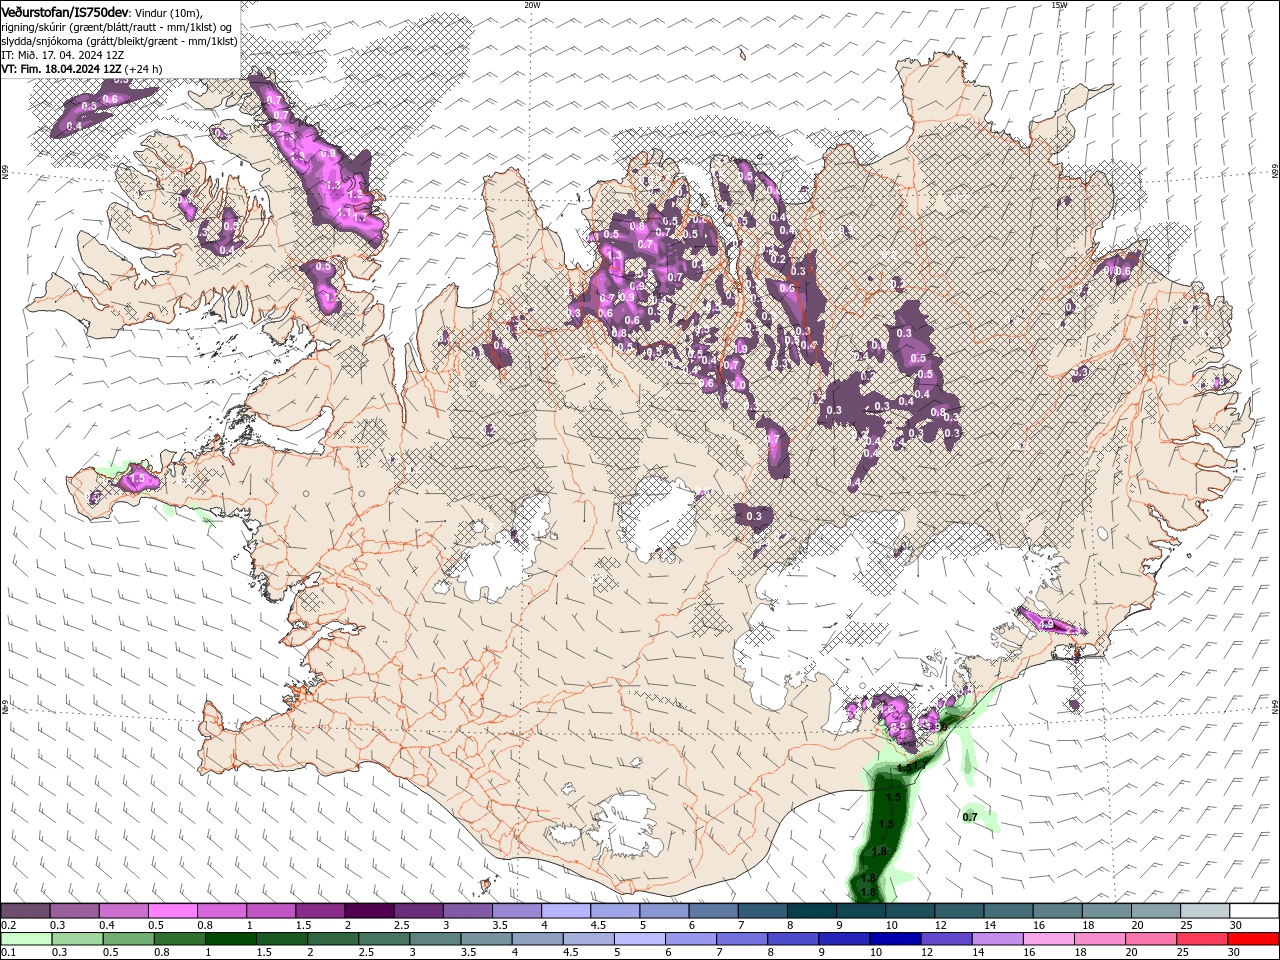Pick the lavender swatch at 14, lower legend
This screenshot has width=1280, height=960.
tap(996, 939)
